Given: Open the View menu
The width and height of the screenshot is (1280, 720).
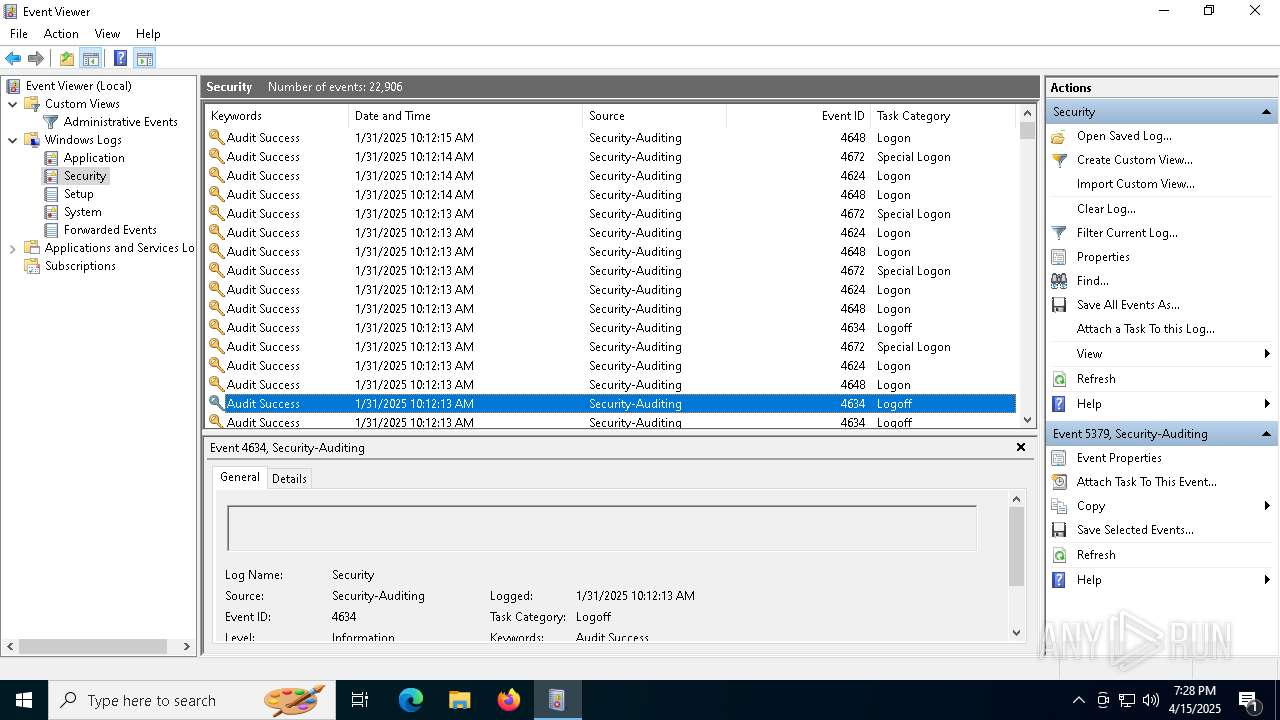Looking at the screenshot, I should [x=107, y=34].
